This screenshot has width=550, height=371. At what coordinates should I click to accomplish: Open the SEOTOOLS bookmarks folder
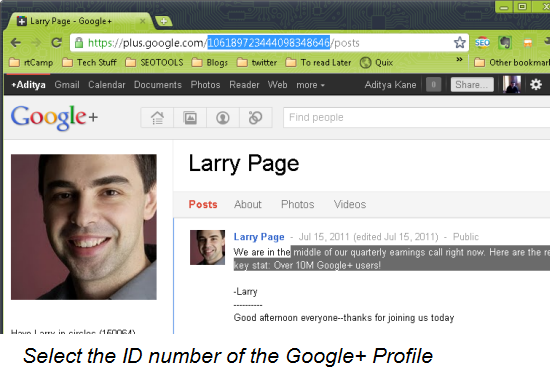click(x=154, y=63)
